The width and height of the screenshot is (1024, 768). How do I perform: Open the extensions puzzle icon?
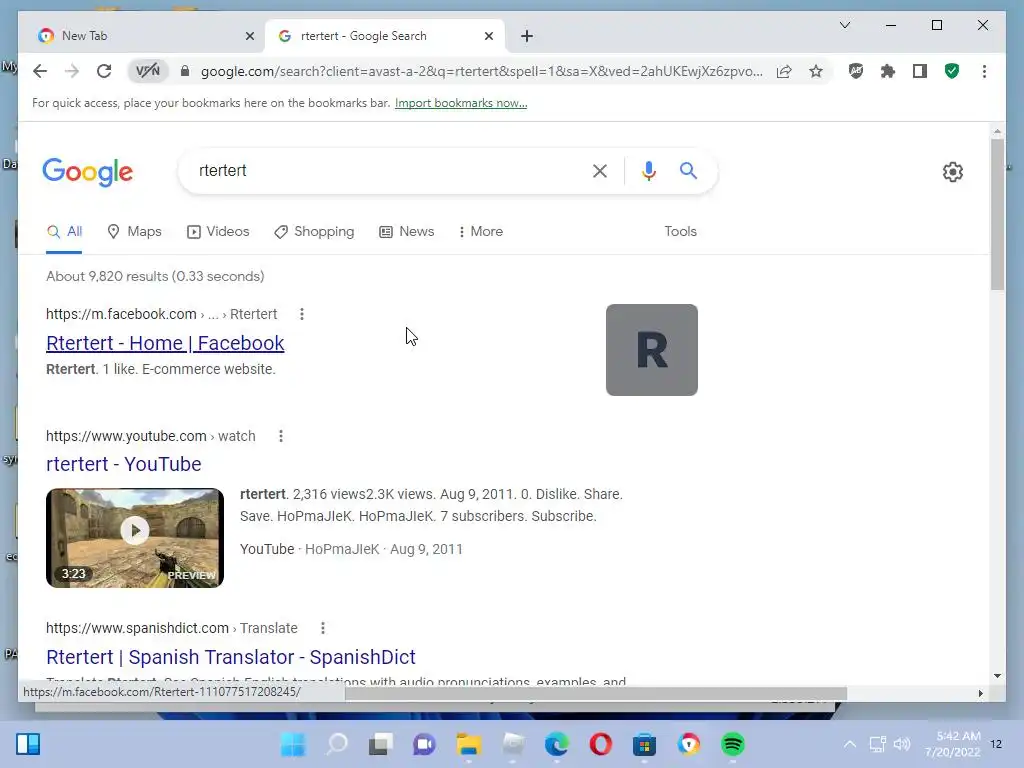click(888, 71)
